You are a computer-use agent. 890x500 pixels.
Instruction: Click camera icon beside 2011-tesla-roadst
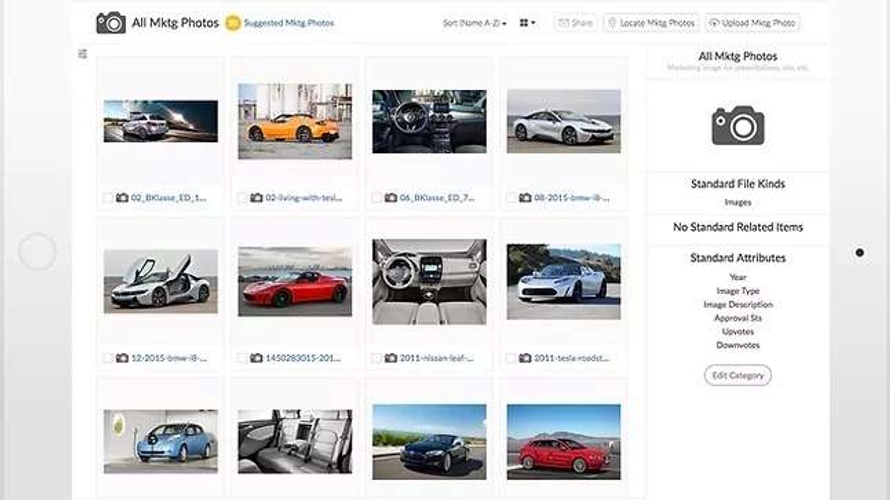point(525,358)
